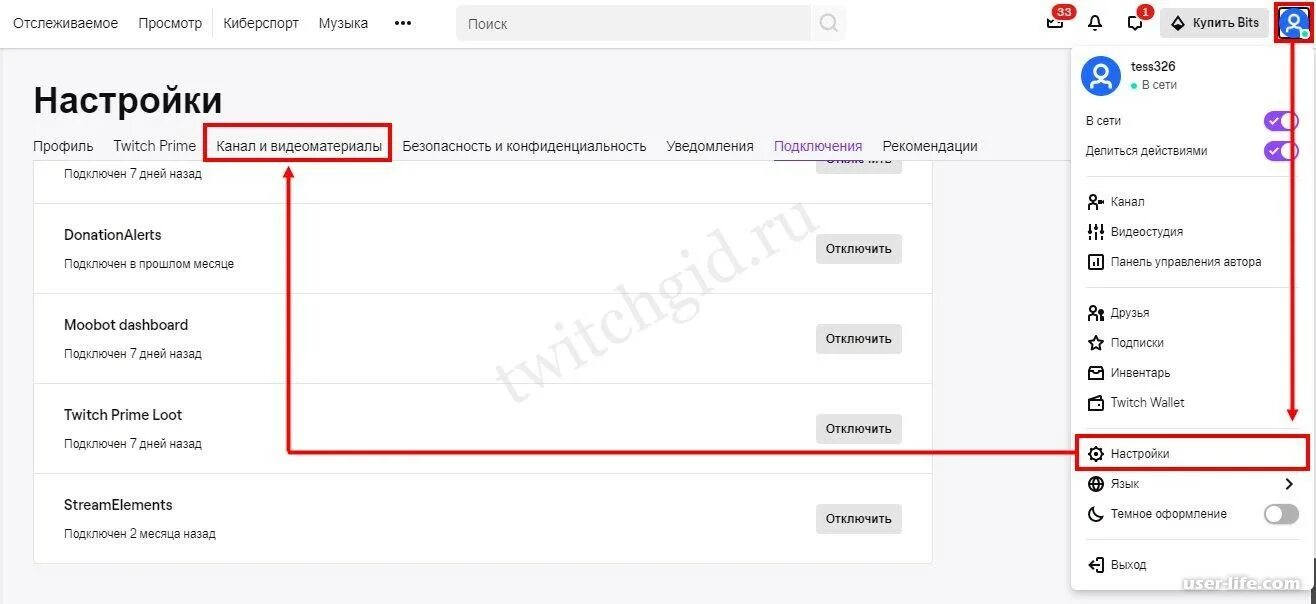
Task: Click the Настройки gear icon
Action: 1095,454
